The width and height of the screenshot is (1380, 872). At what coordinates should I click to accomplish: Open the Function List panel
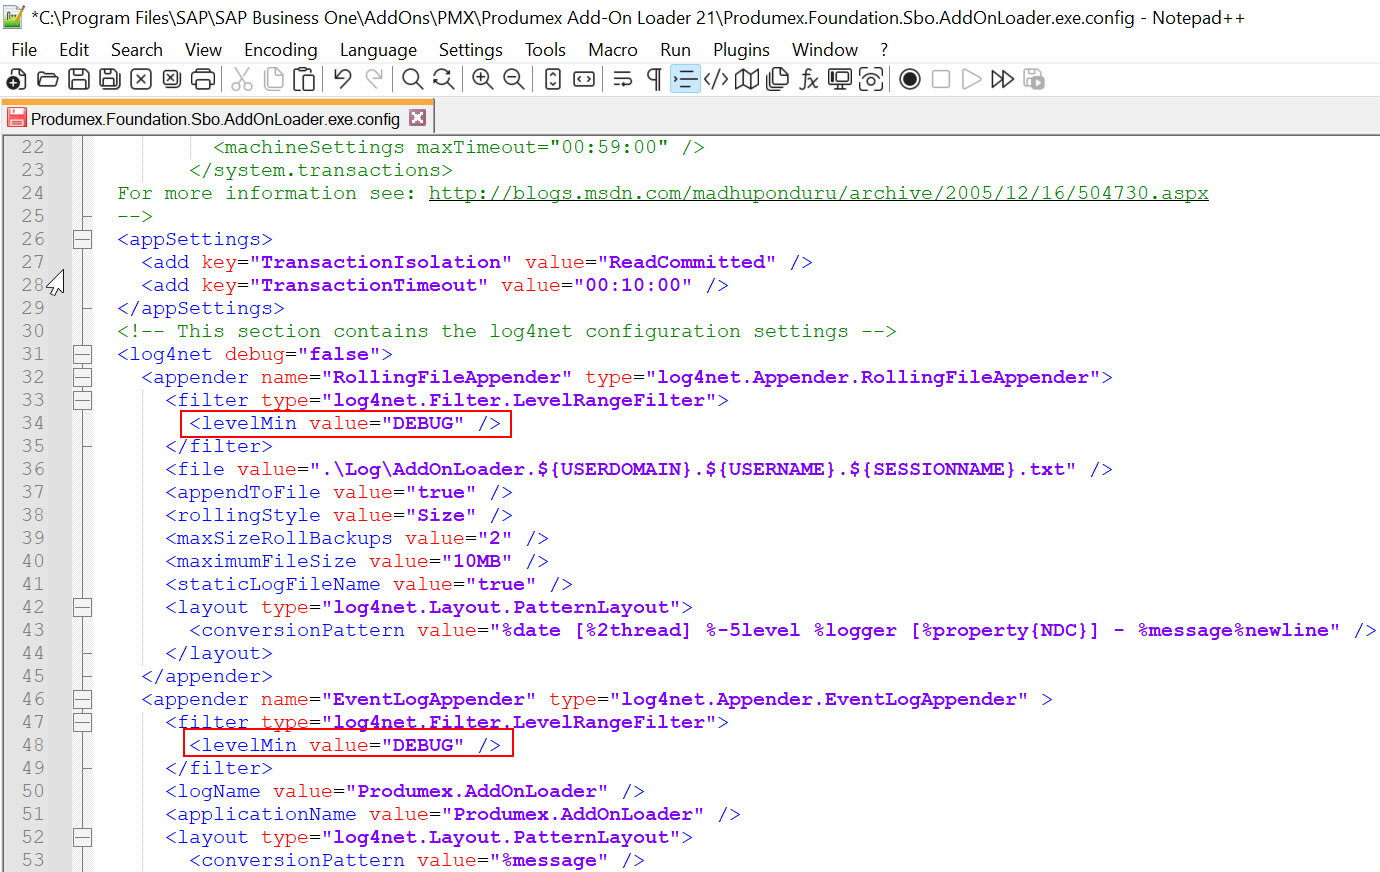809,79
